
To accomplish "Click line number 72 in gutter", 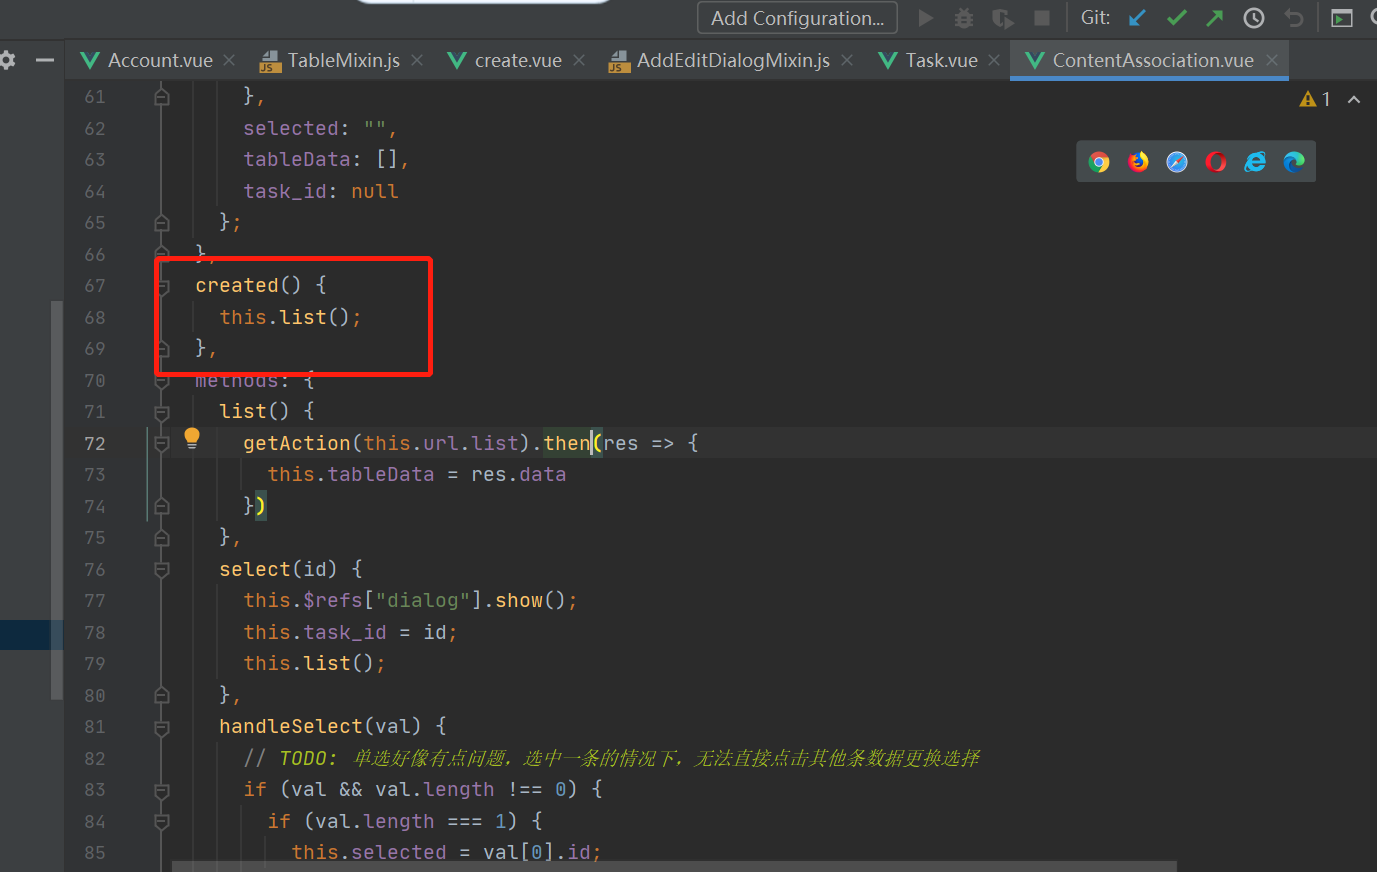I will pyautogui.click(x=95, y=444).
